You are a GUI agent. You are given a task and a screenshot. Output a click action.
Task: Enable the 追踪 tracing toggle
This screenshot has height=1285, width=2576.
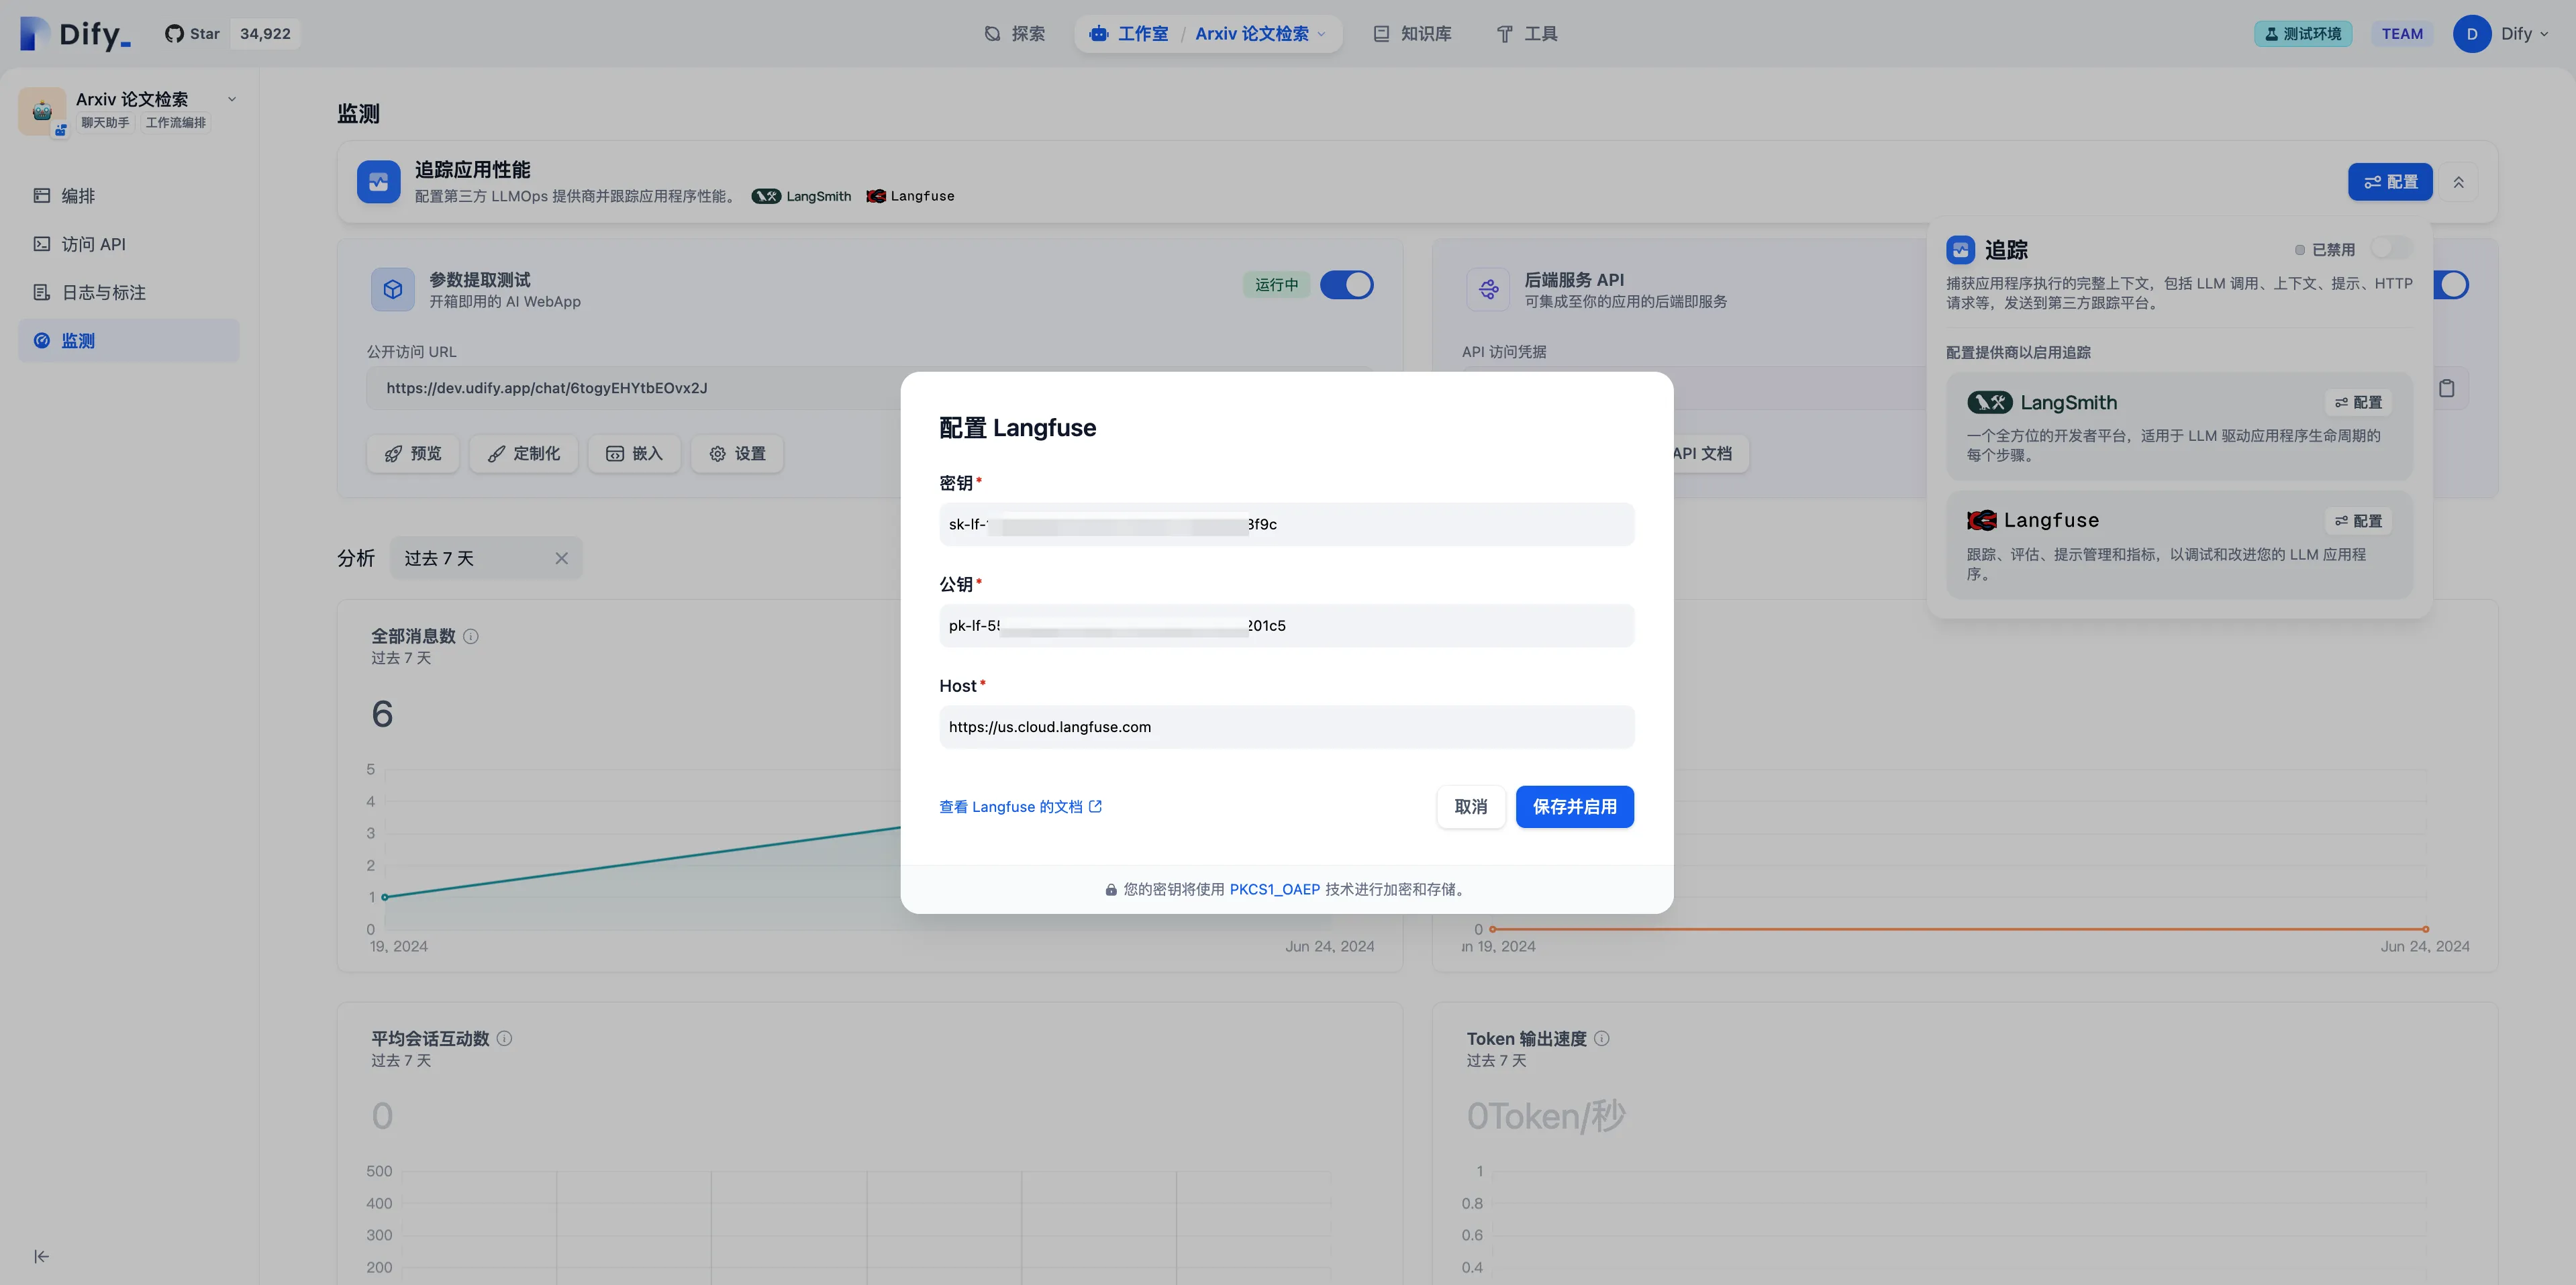[x=2391, y=248]
